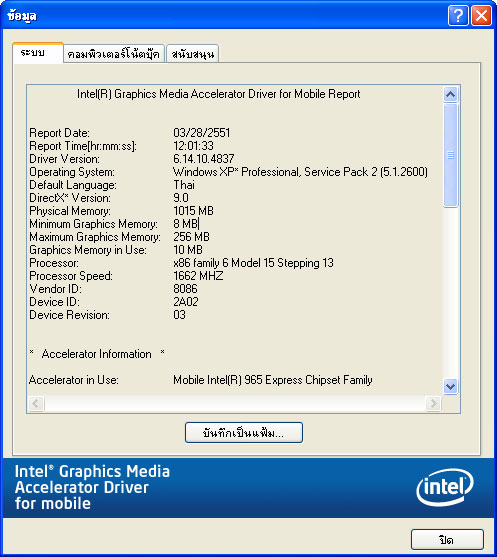The width and height of the screenshot is (497, 557).
Task: Click the Operating System label
Action: pos(72,172)
